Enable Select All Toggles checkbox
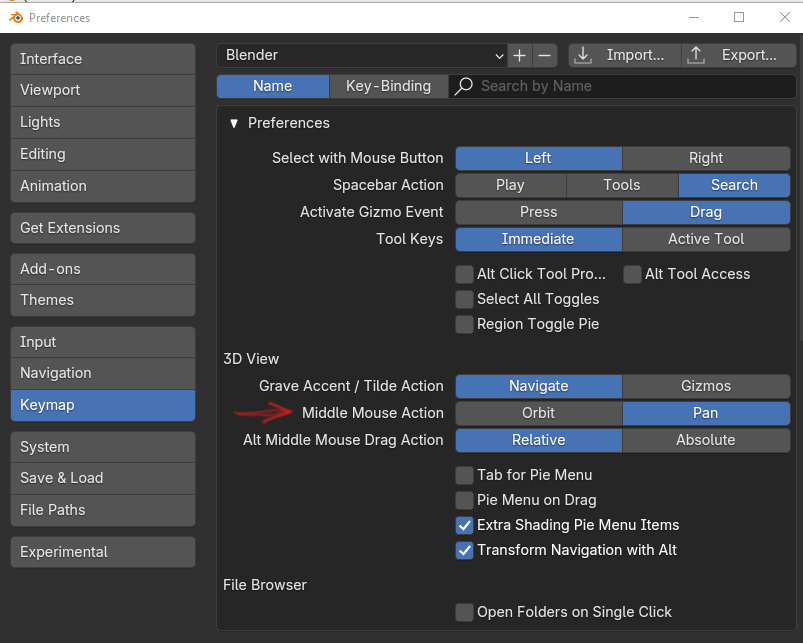Viewport: 803px width, 643px height. tap(464, 299)
